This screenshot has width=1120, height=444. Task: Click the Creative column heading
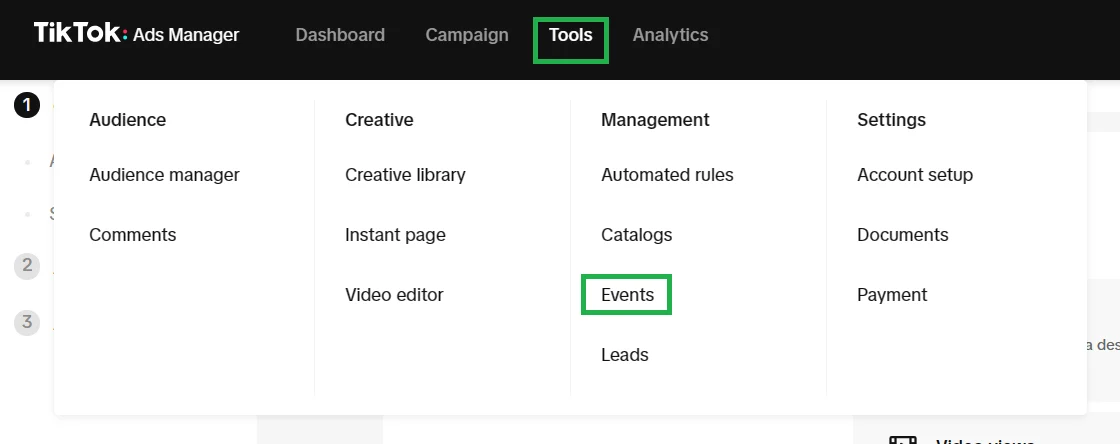click(x=379, y=120)
